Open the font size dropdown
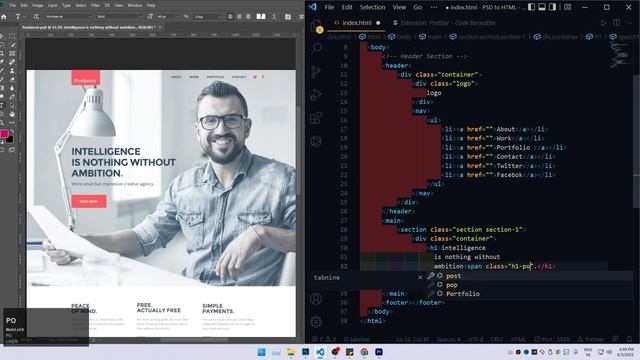Screen dimensions: 640x360 [168, 17]
